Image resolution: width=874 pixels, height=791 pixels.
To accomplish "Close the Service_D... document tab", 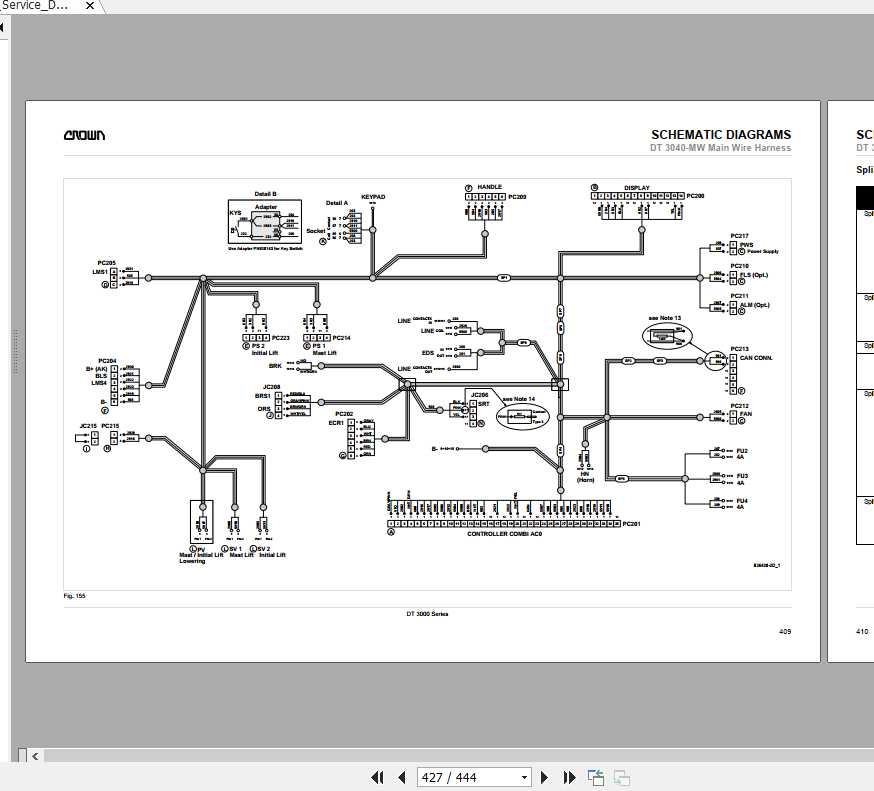I will click(90, 6).
